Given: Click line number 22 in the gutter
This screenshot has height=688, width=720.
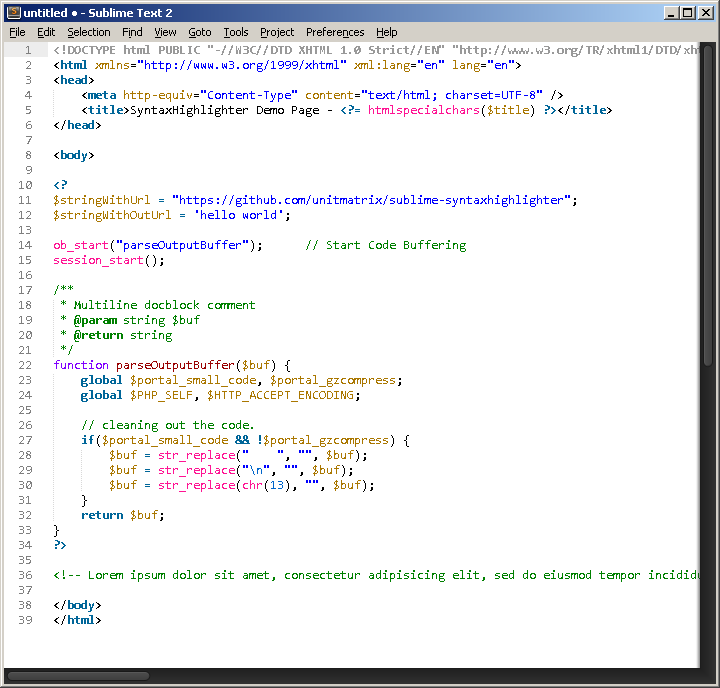Looking at the screenshot, I should 25,365.
